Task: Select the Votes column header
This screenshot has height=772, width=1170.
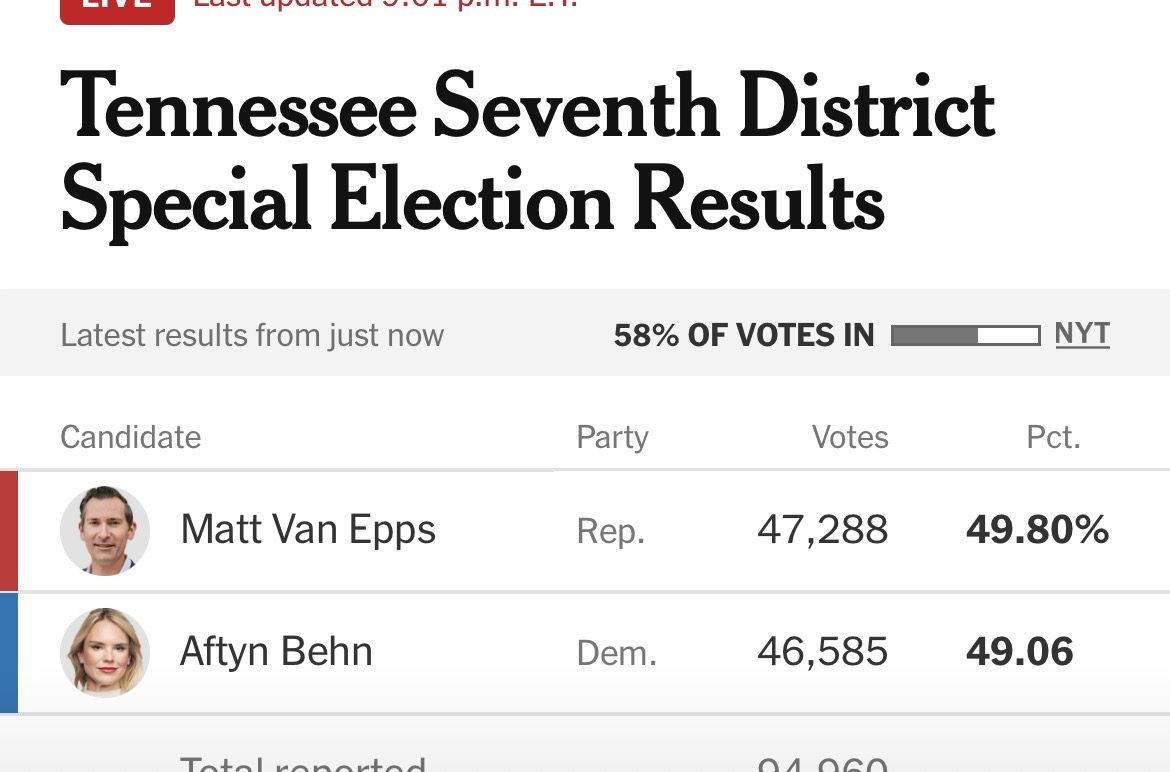Action: click(x=850, y=437)
